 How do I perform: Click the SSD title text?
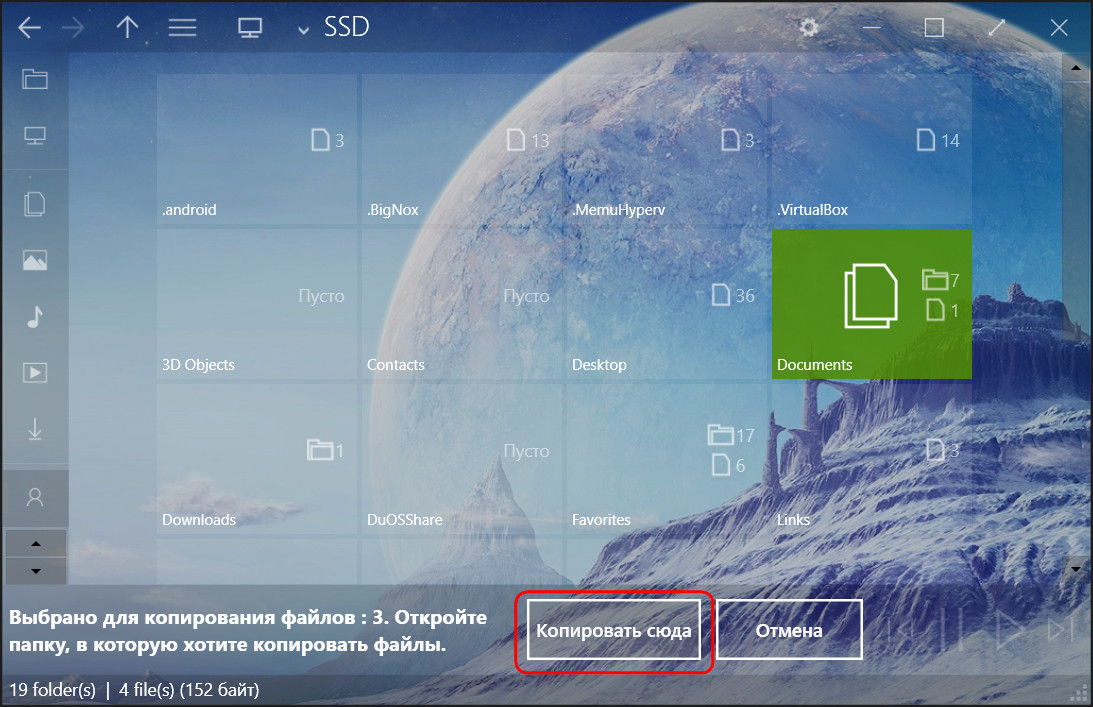(x=346, y=27)
